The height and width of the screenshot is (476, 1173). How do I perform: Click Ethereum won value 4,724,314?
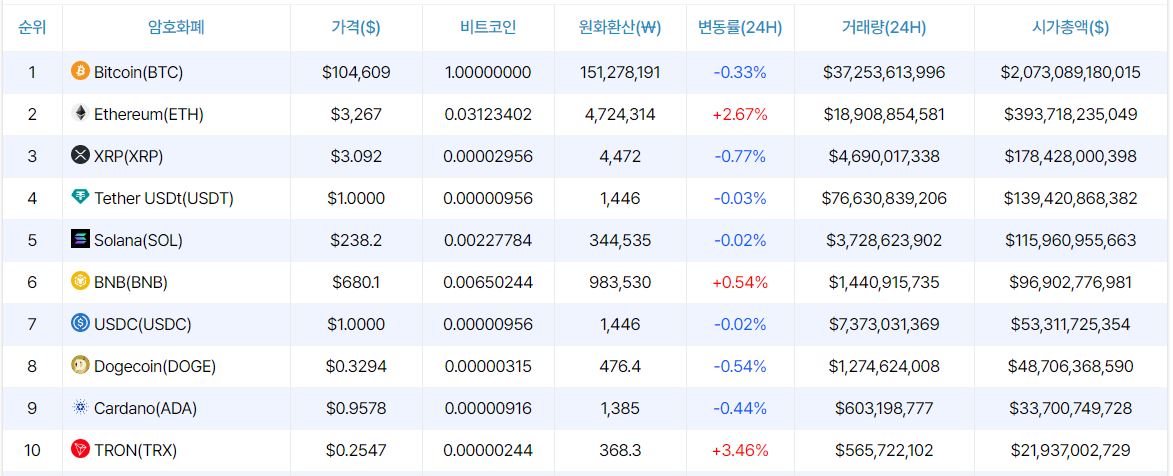[620, 115]
